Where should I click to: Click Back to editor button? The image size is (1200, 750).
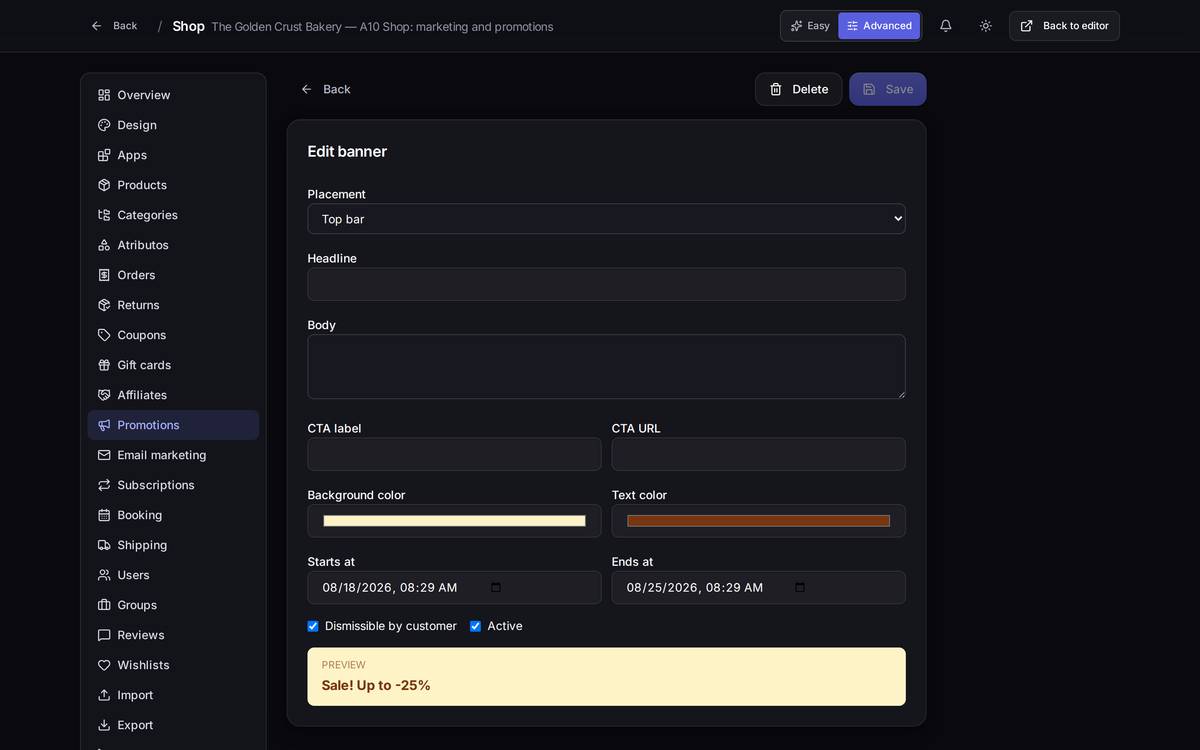pyautogui.click(x=1064, y=26)
